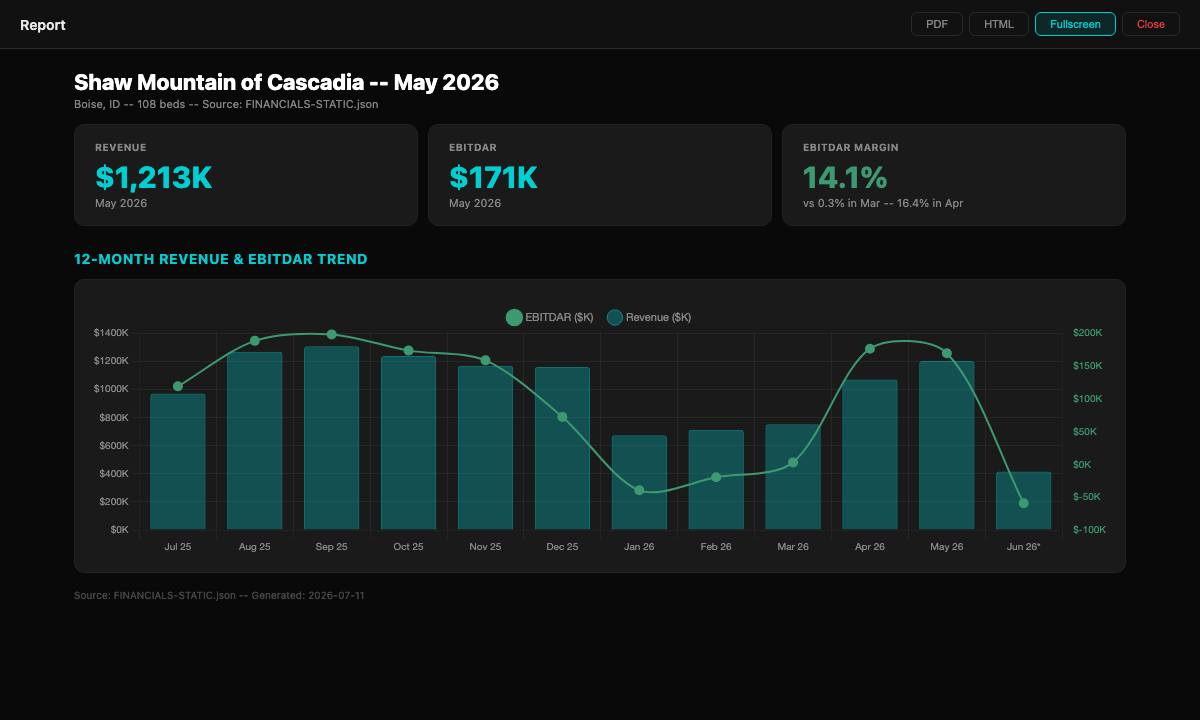Select the Nov 25 revenue bar
Image resolution: width=1200 pixels, height=720 pixels.
(x=485, y=447)
